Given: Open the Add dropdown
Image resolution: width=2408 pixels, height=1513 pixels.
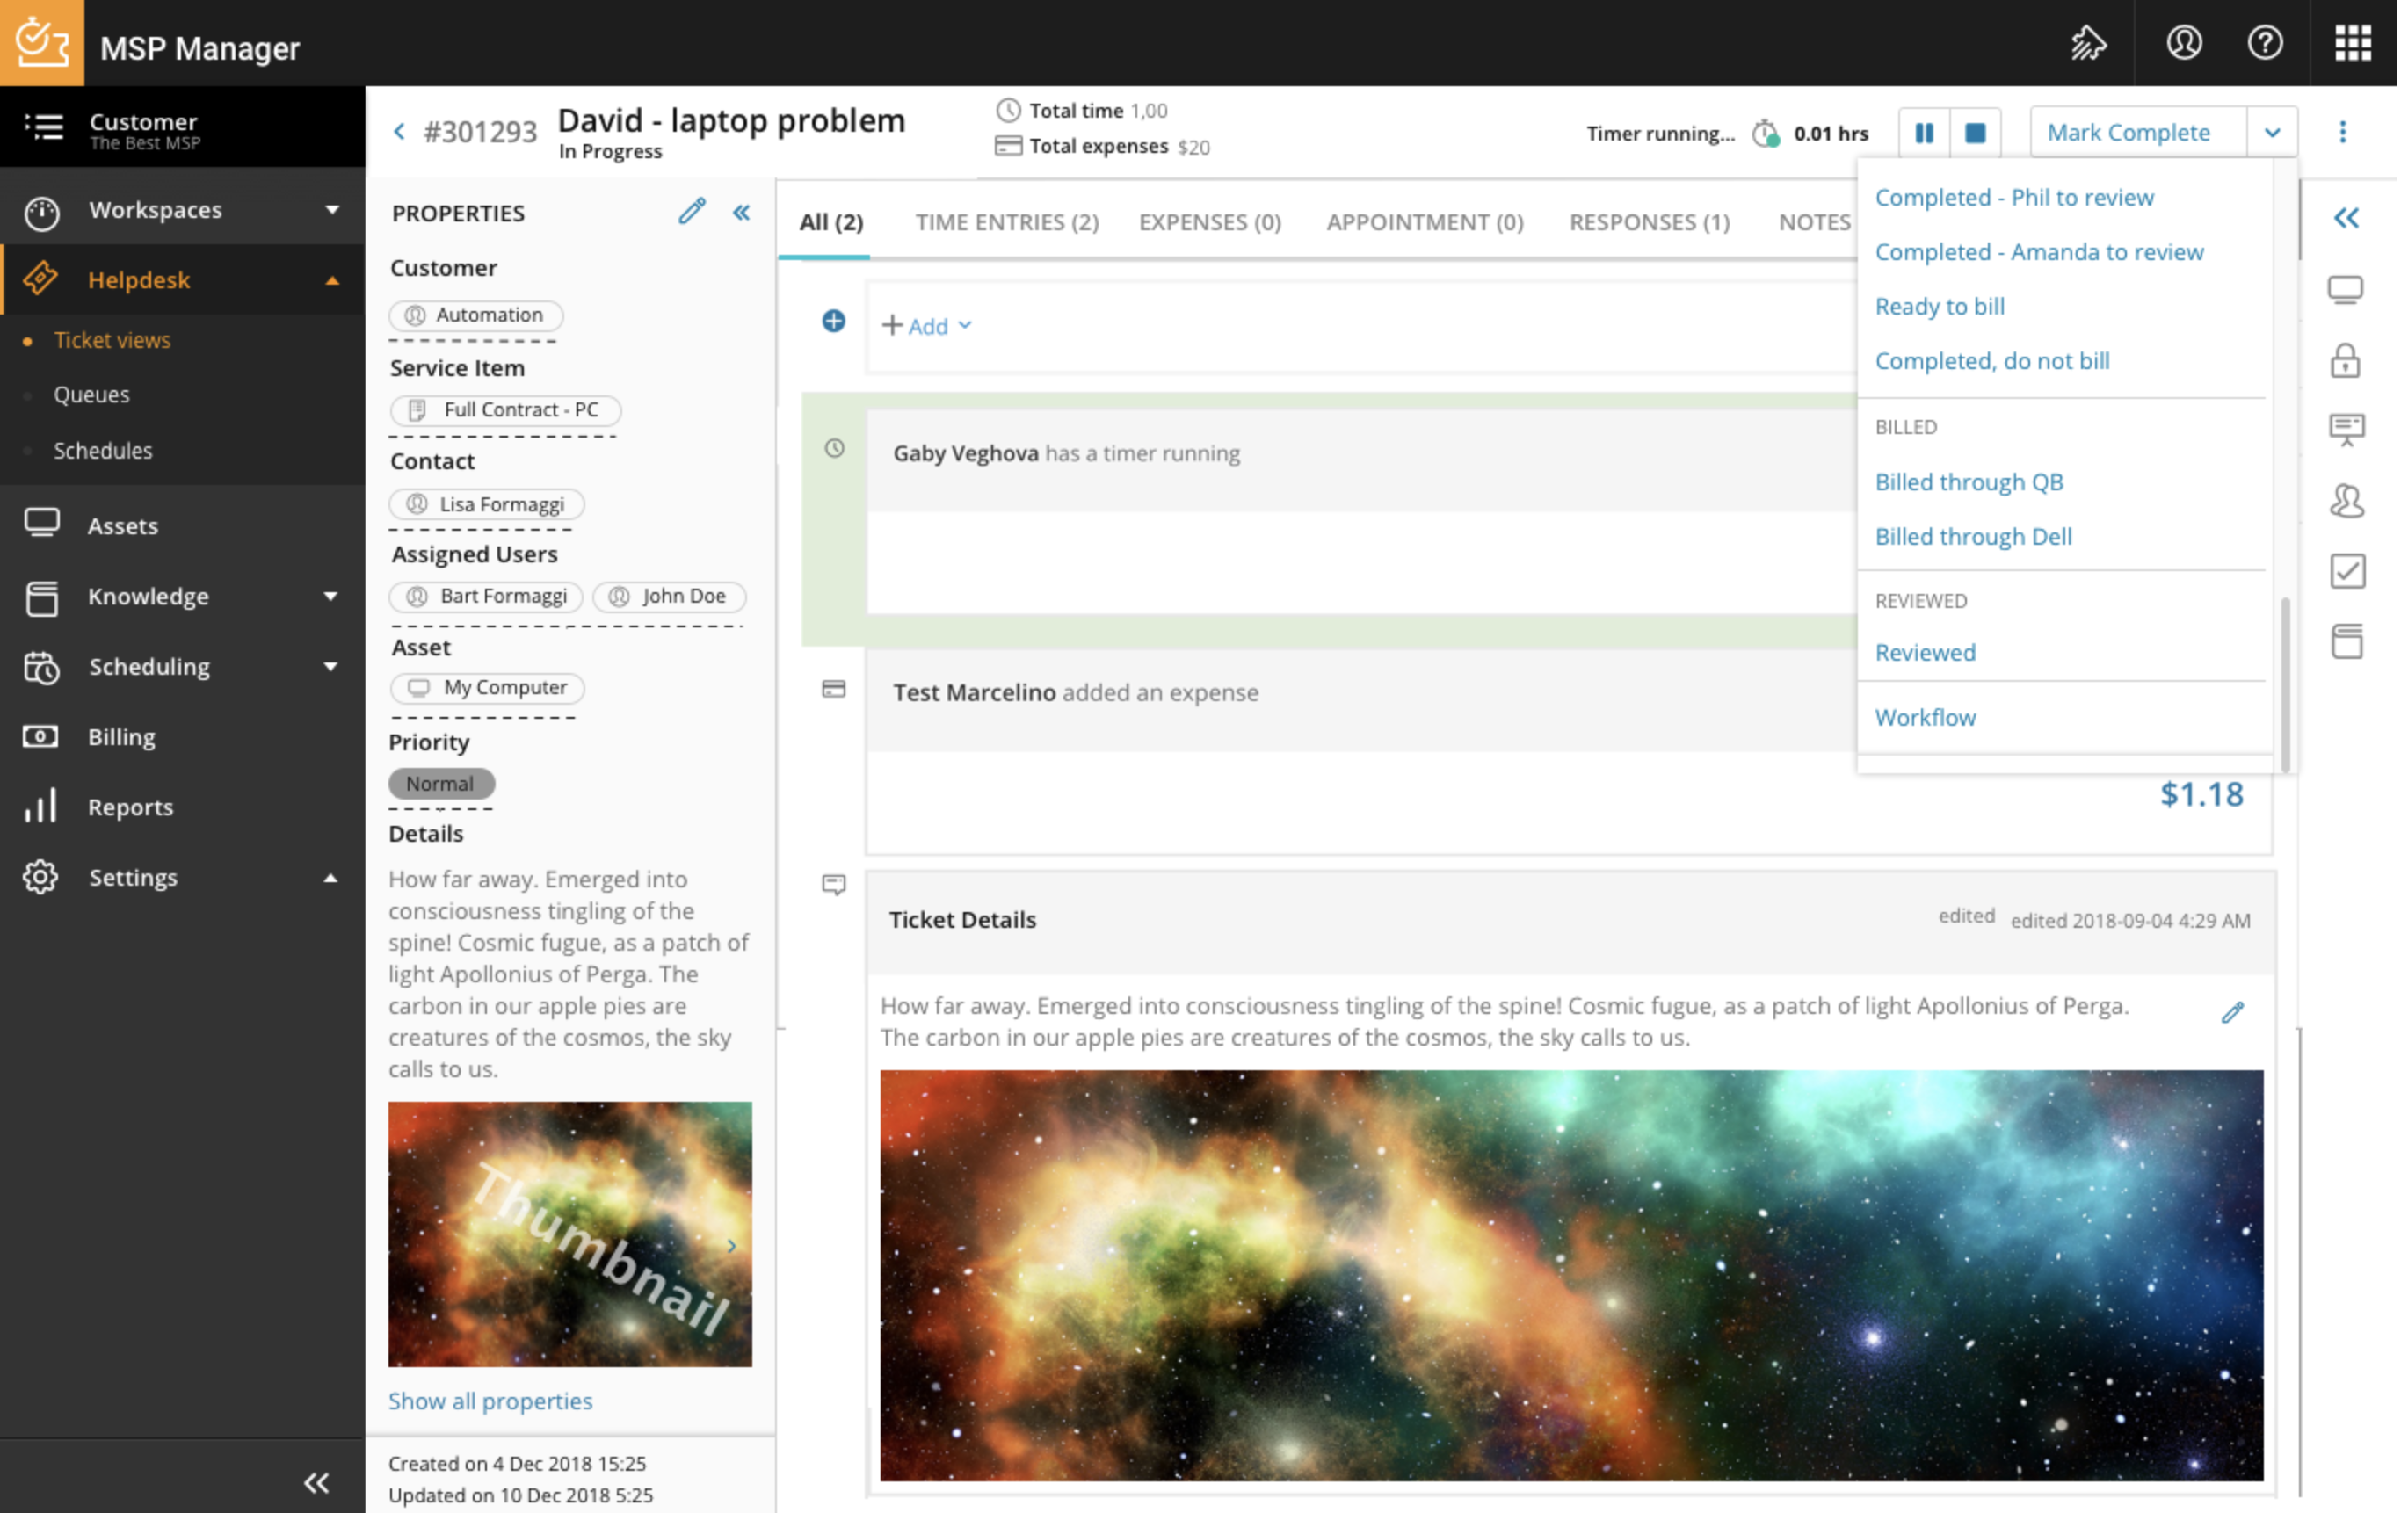Looking at the screenshot, I should [x=927, y=326].
